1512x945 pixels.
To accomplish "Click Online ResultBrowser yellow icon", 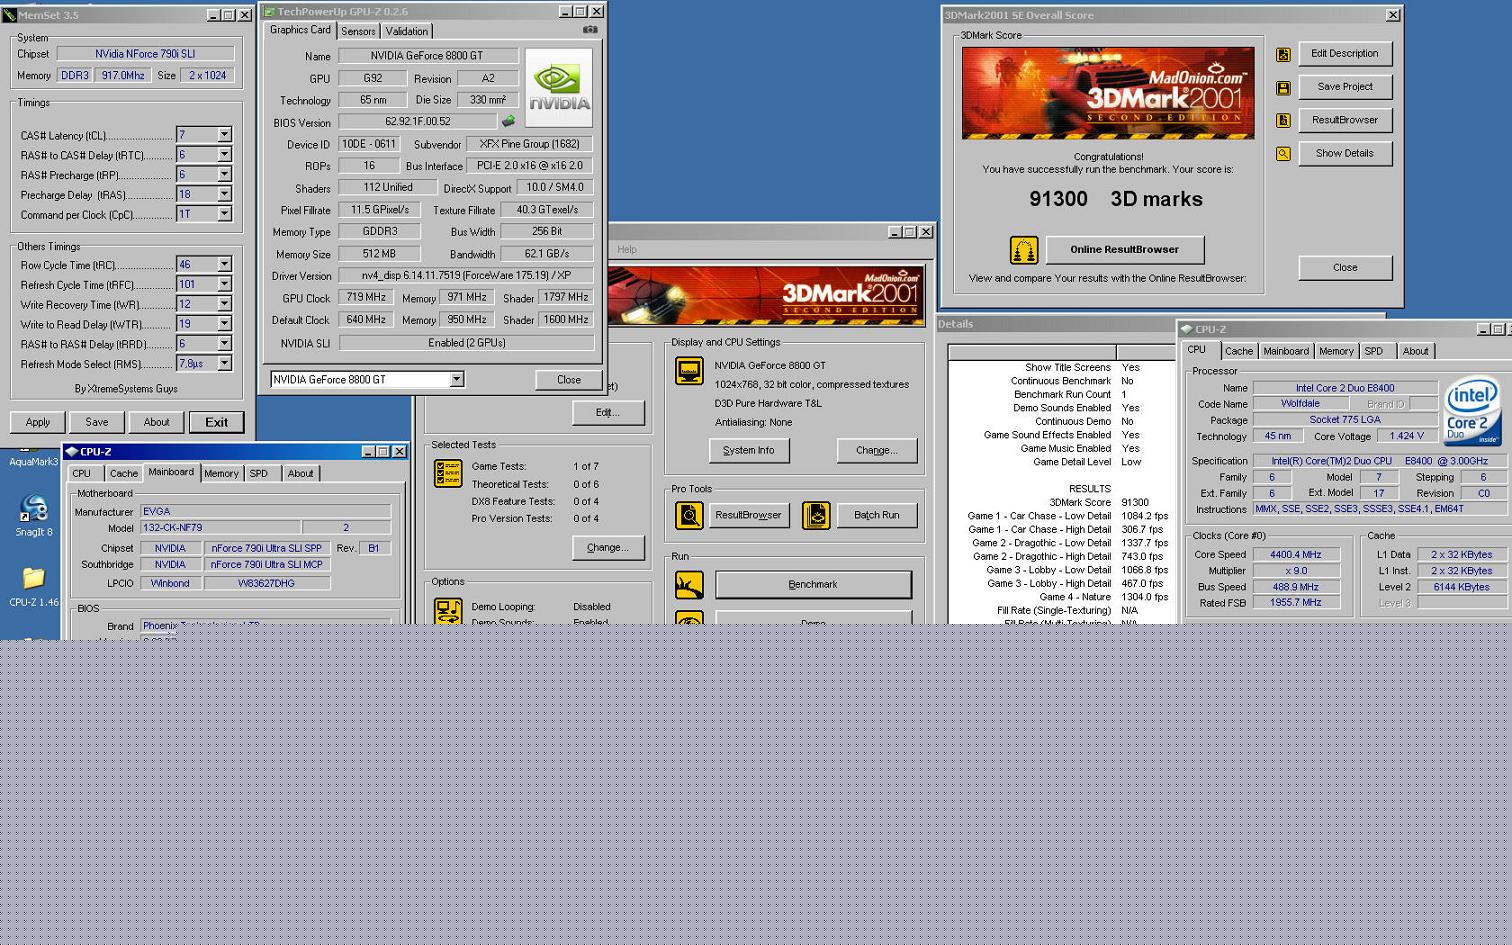I will (x=1024, y=249).
